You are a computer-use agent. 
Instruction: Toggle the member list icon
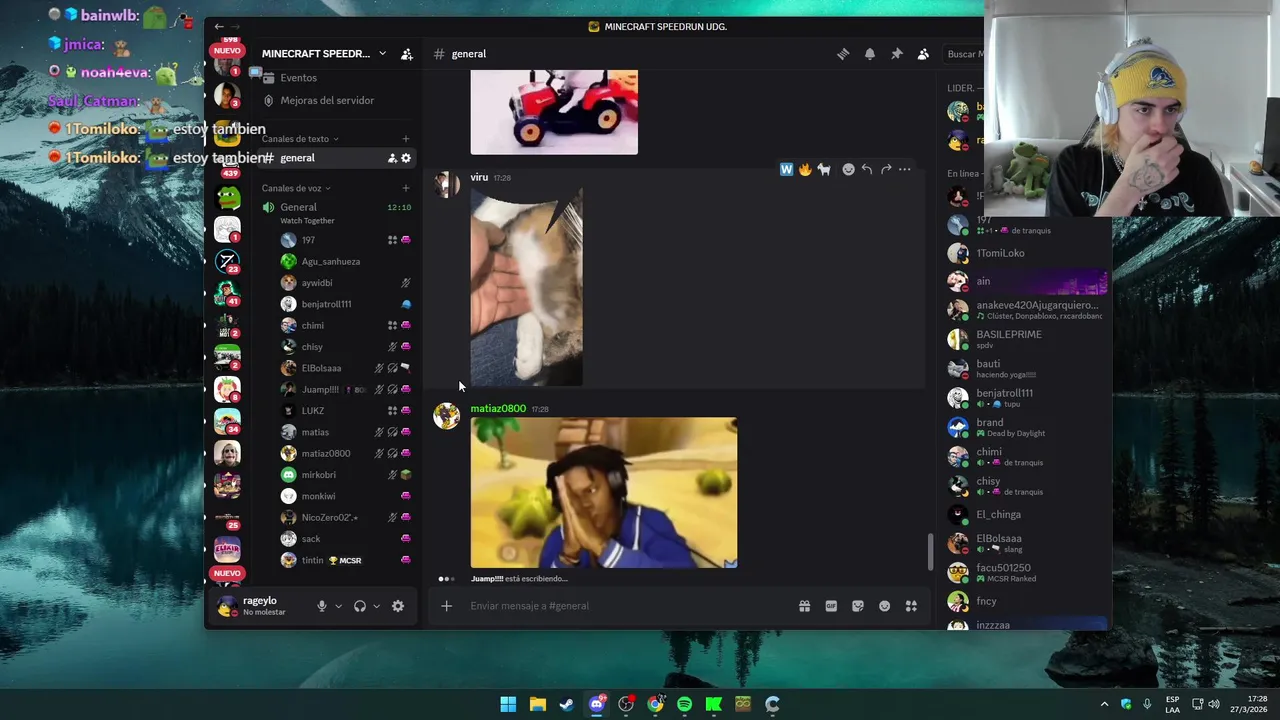tap(923, 54)
